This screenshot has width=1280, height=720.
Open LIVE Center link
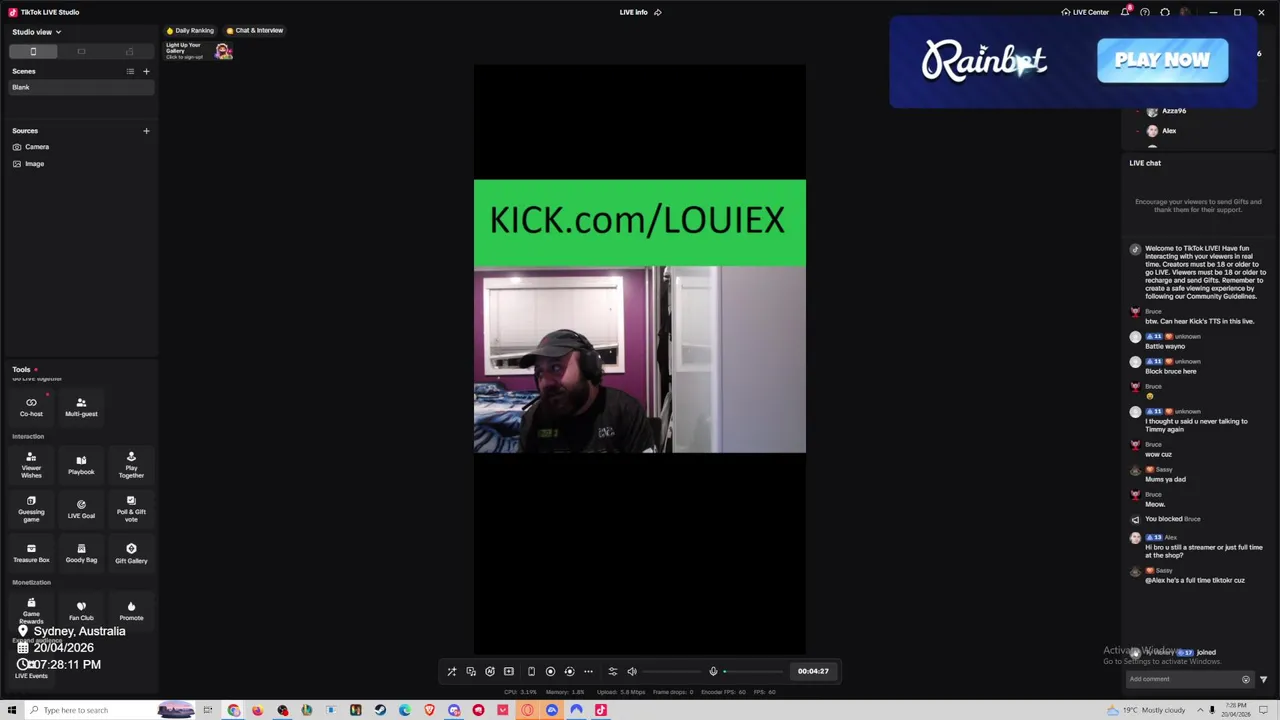1085,12
